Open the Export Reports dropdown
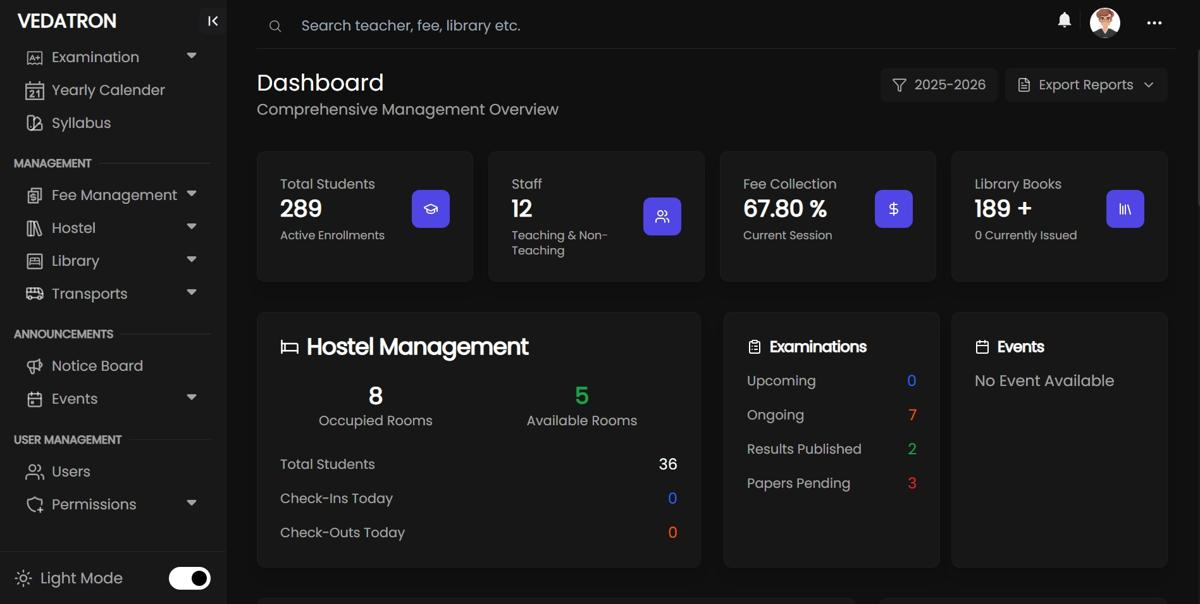The height and width of the screenshot is (604, 1200). (1086, 84)
